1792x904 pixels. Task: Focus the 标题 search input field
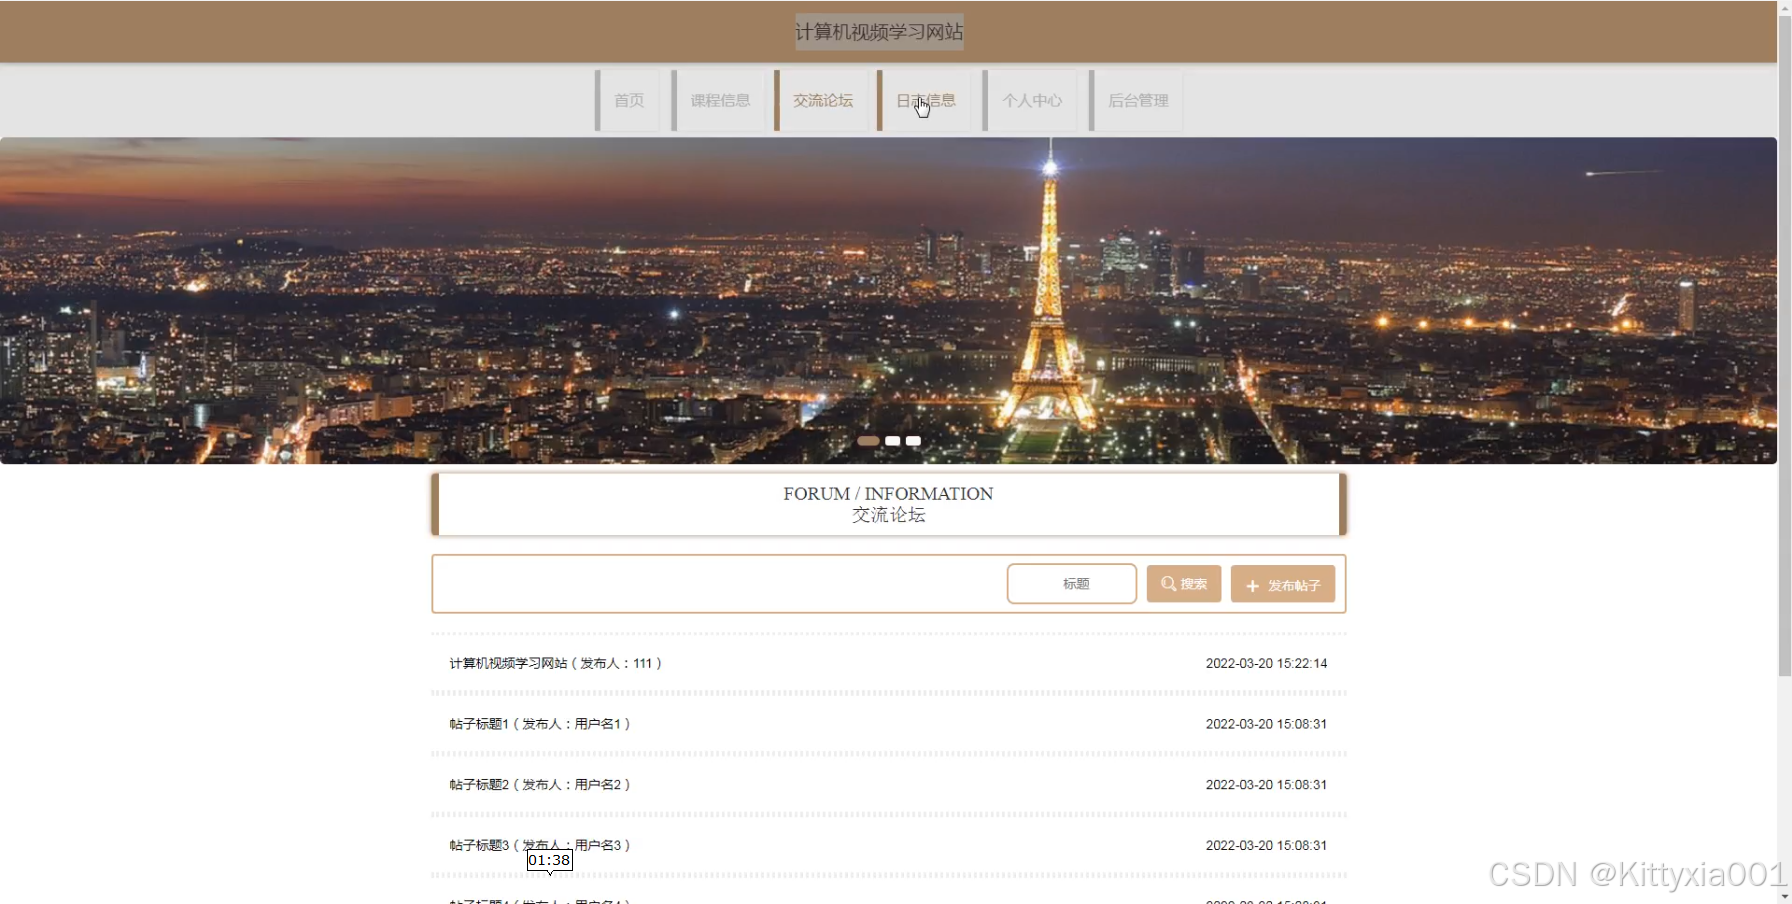(x=1072, y=584)
